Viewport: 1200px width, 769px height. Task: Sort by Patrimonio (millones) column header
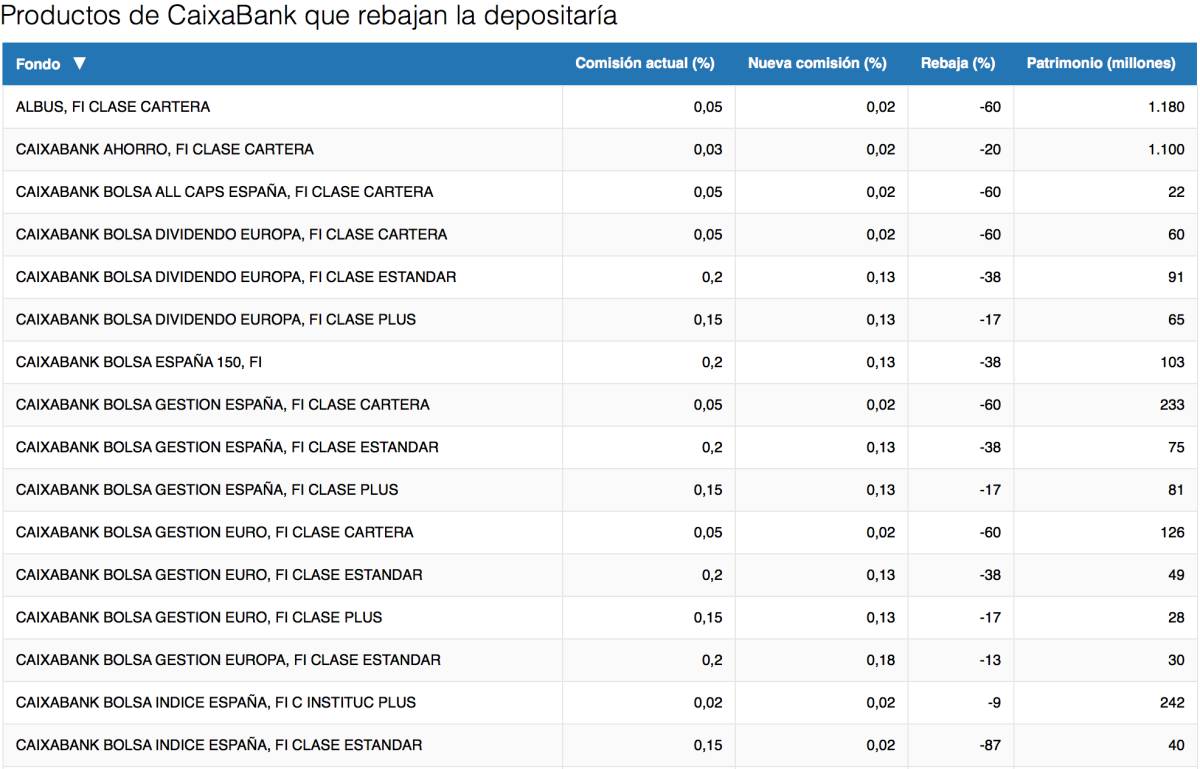[1100, 64]
